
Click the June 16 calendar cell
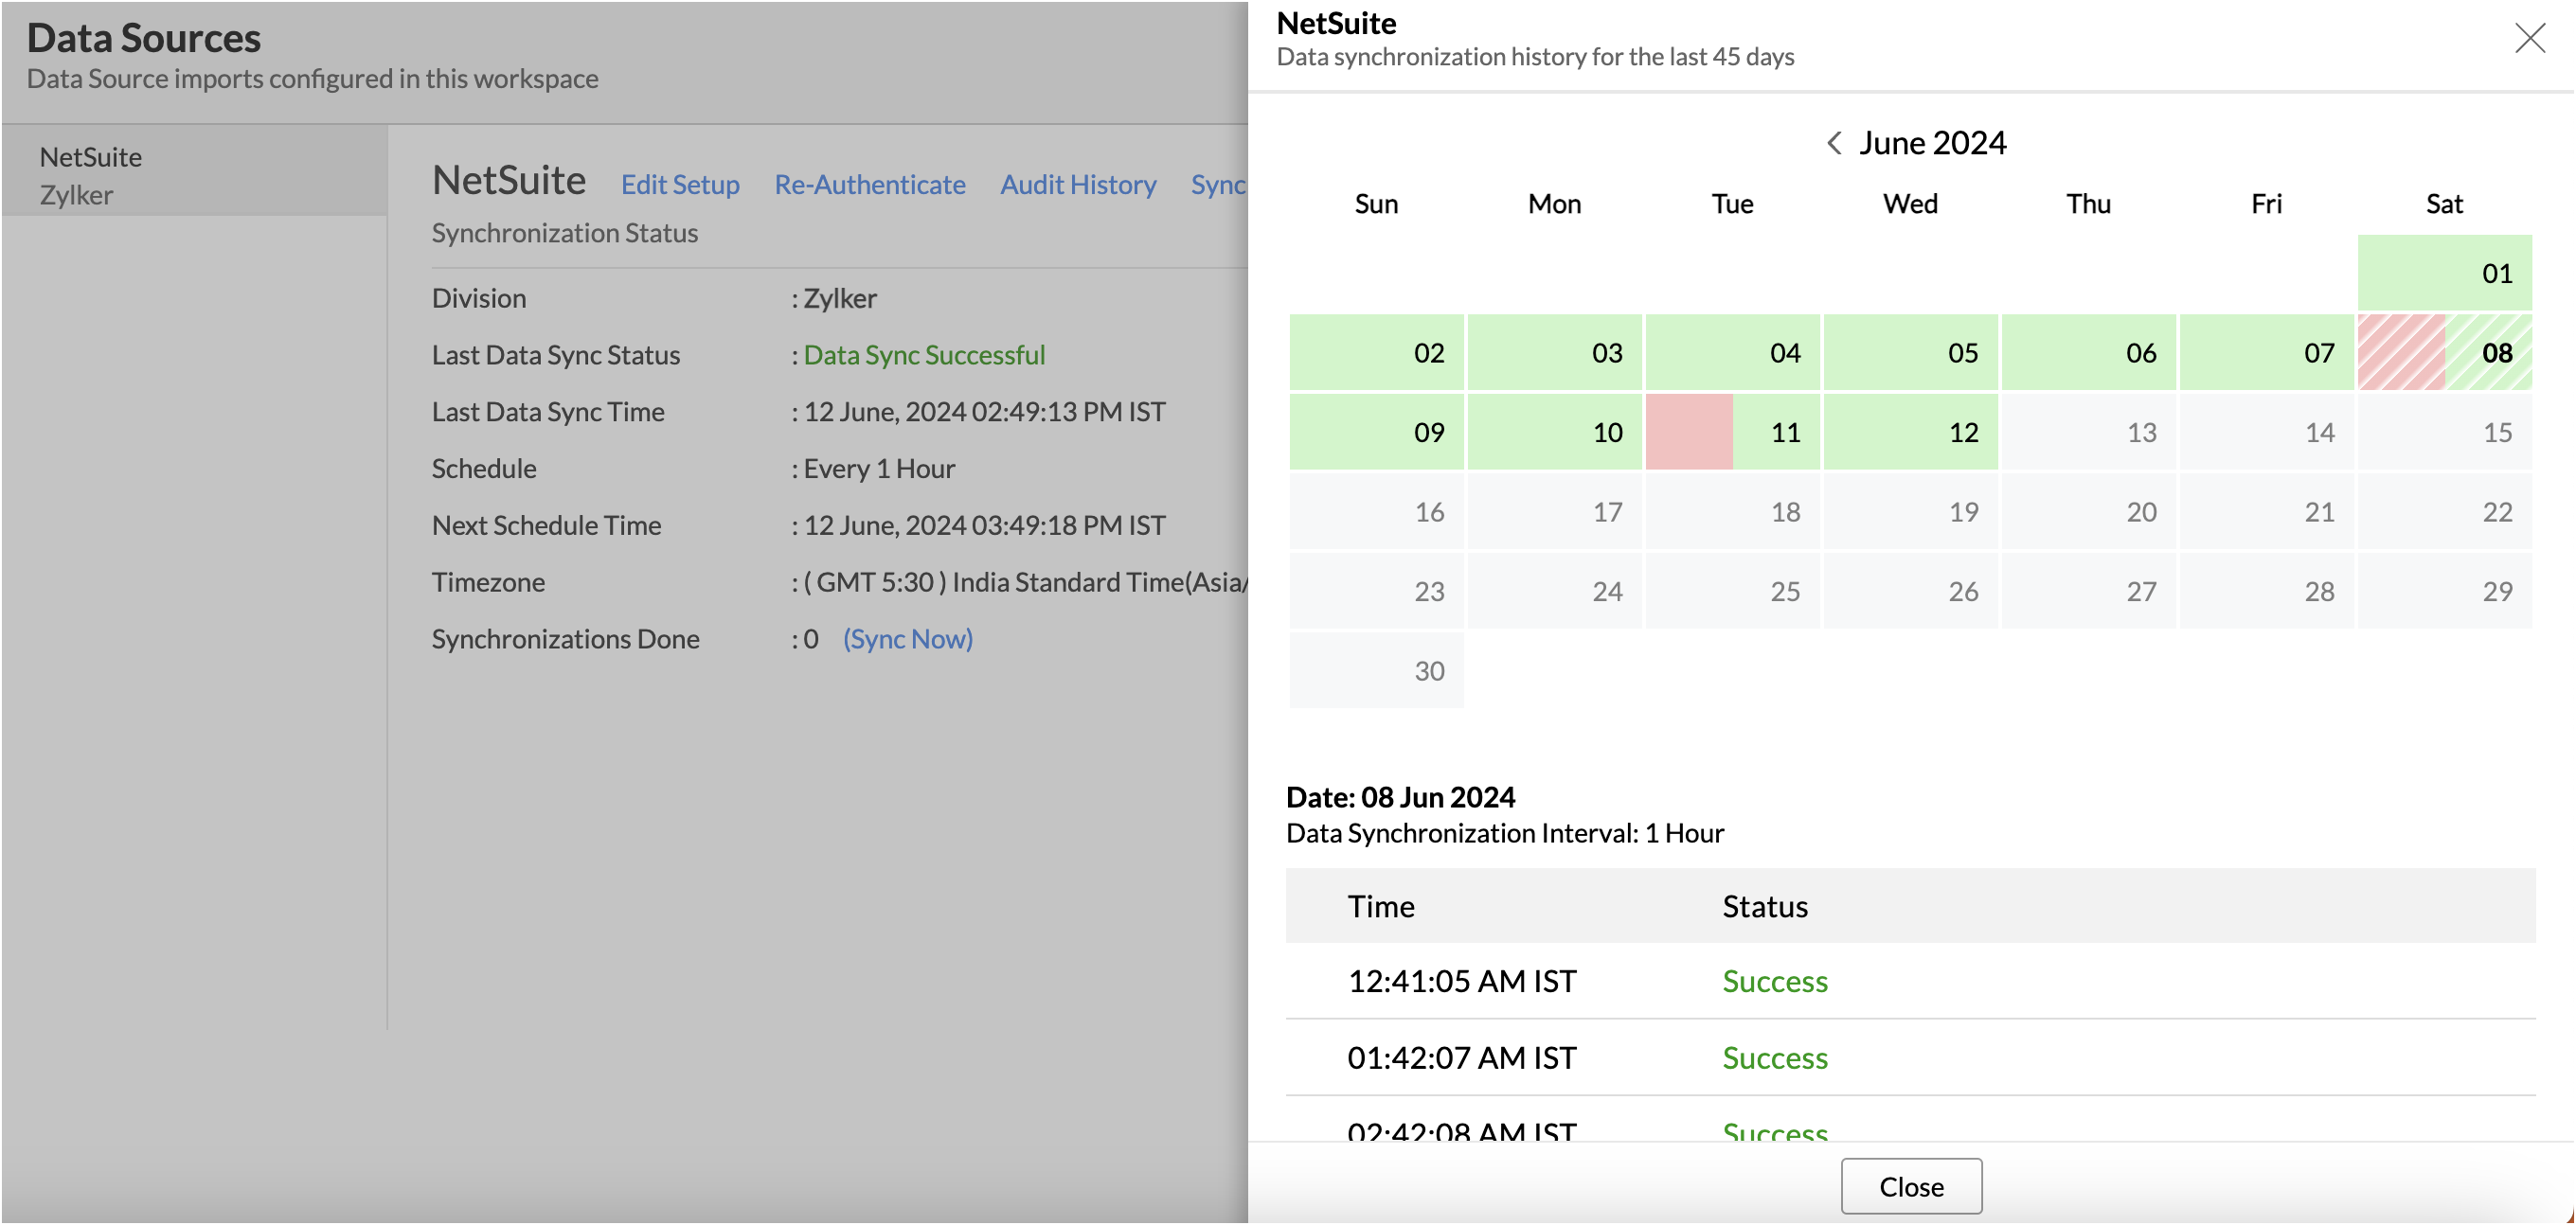pyautogui.click(x=1376, y=511)
